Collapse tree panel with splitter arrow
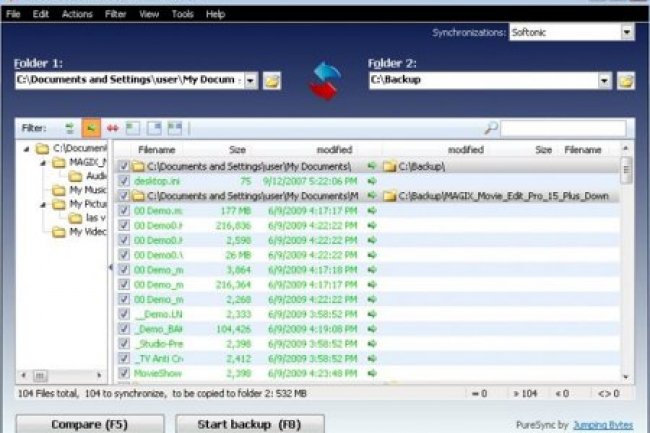 click(110, 268)
